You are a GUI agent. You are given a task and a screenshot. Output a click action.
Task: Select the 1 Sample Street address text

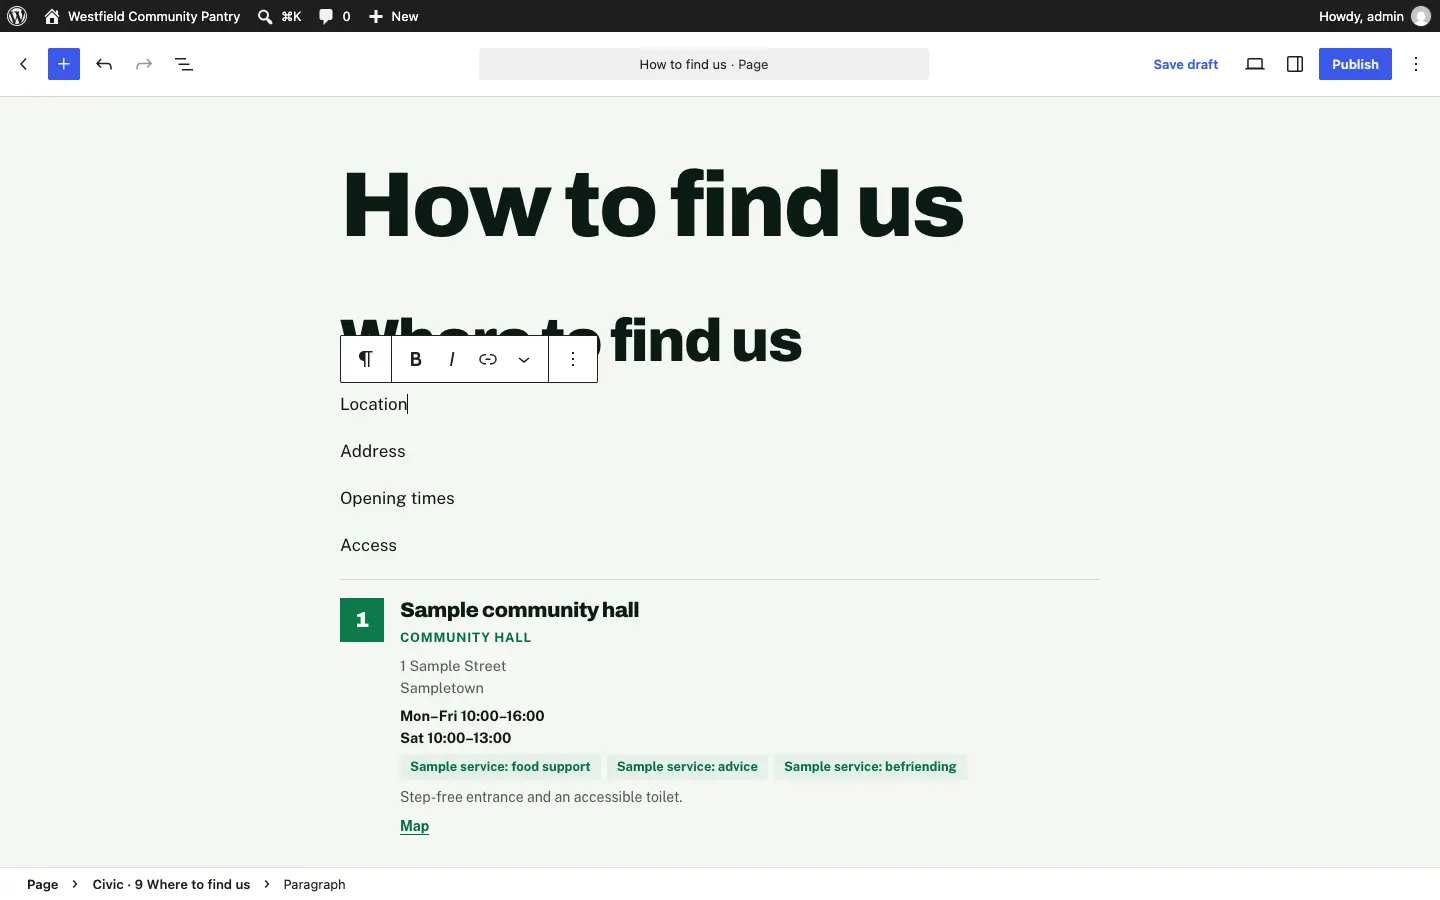[x=454, y=667]
